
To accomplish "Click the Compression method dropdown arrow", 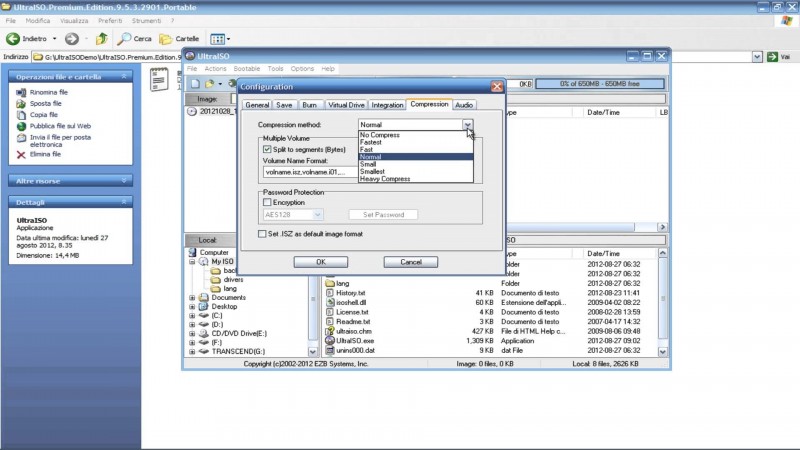I will (x=467, y=124).
